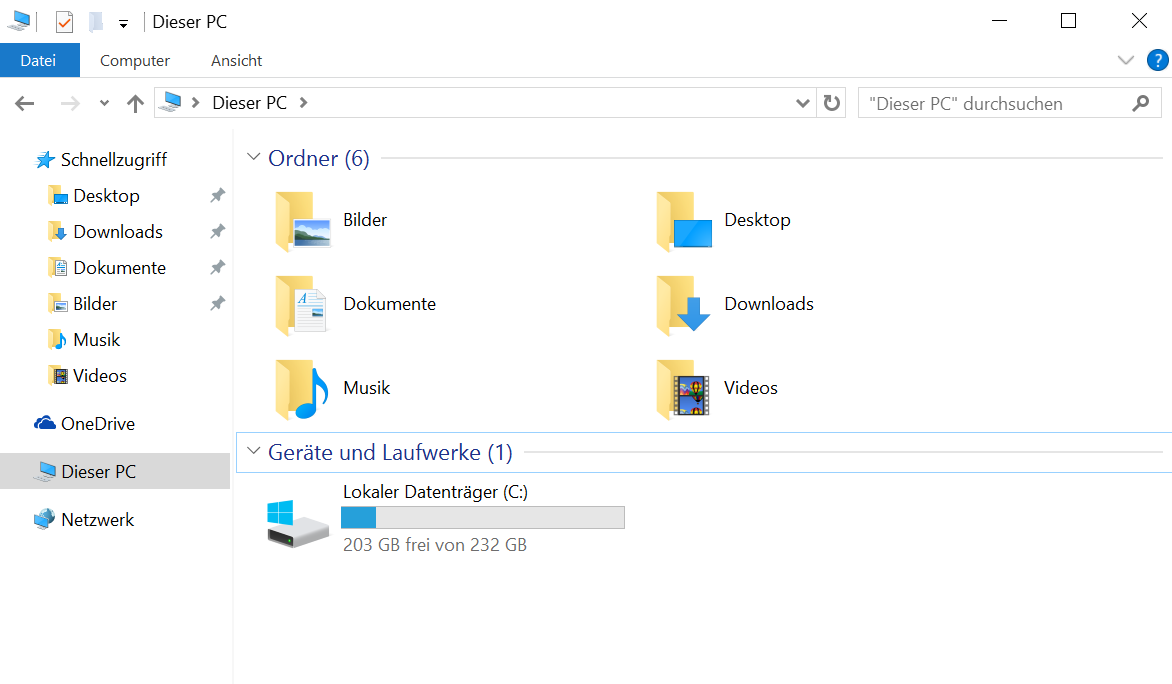1172x684 pixels.
Task: Open the Help button
Action: [1158, 60]
